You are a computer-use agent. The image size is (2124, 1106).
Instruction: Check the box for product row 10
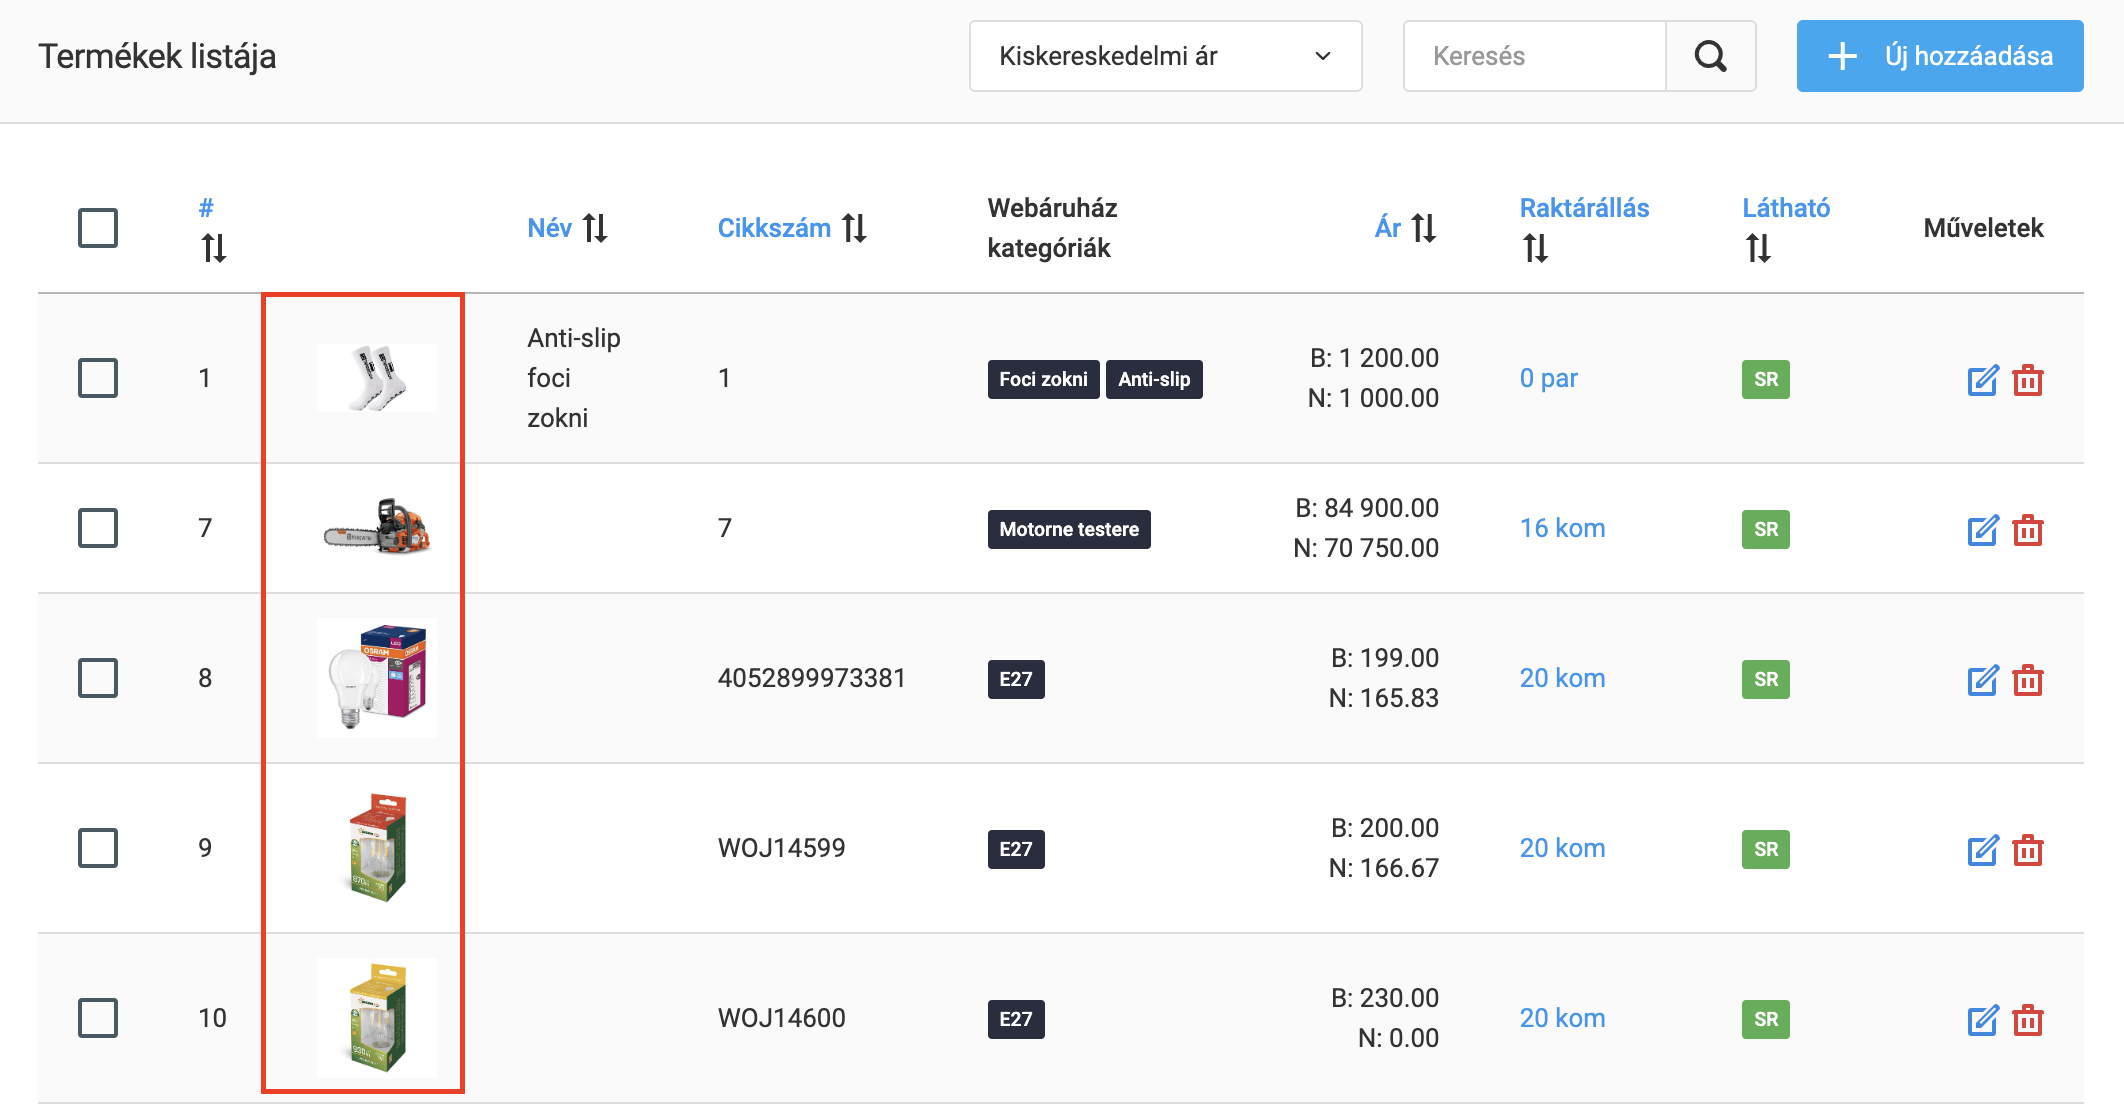pyautogui.click(x=98, y=1018)
